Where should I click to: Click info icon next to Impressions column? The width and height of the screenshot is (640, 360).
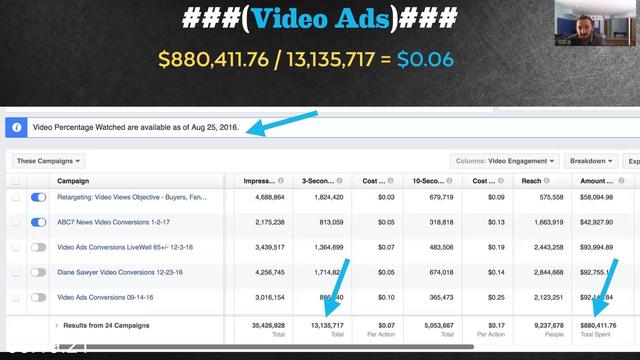(x=281, y=180)
